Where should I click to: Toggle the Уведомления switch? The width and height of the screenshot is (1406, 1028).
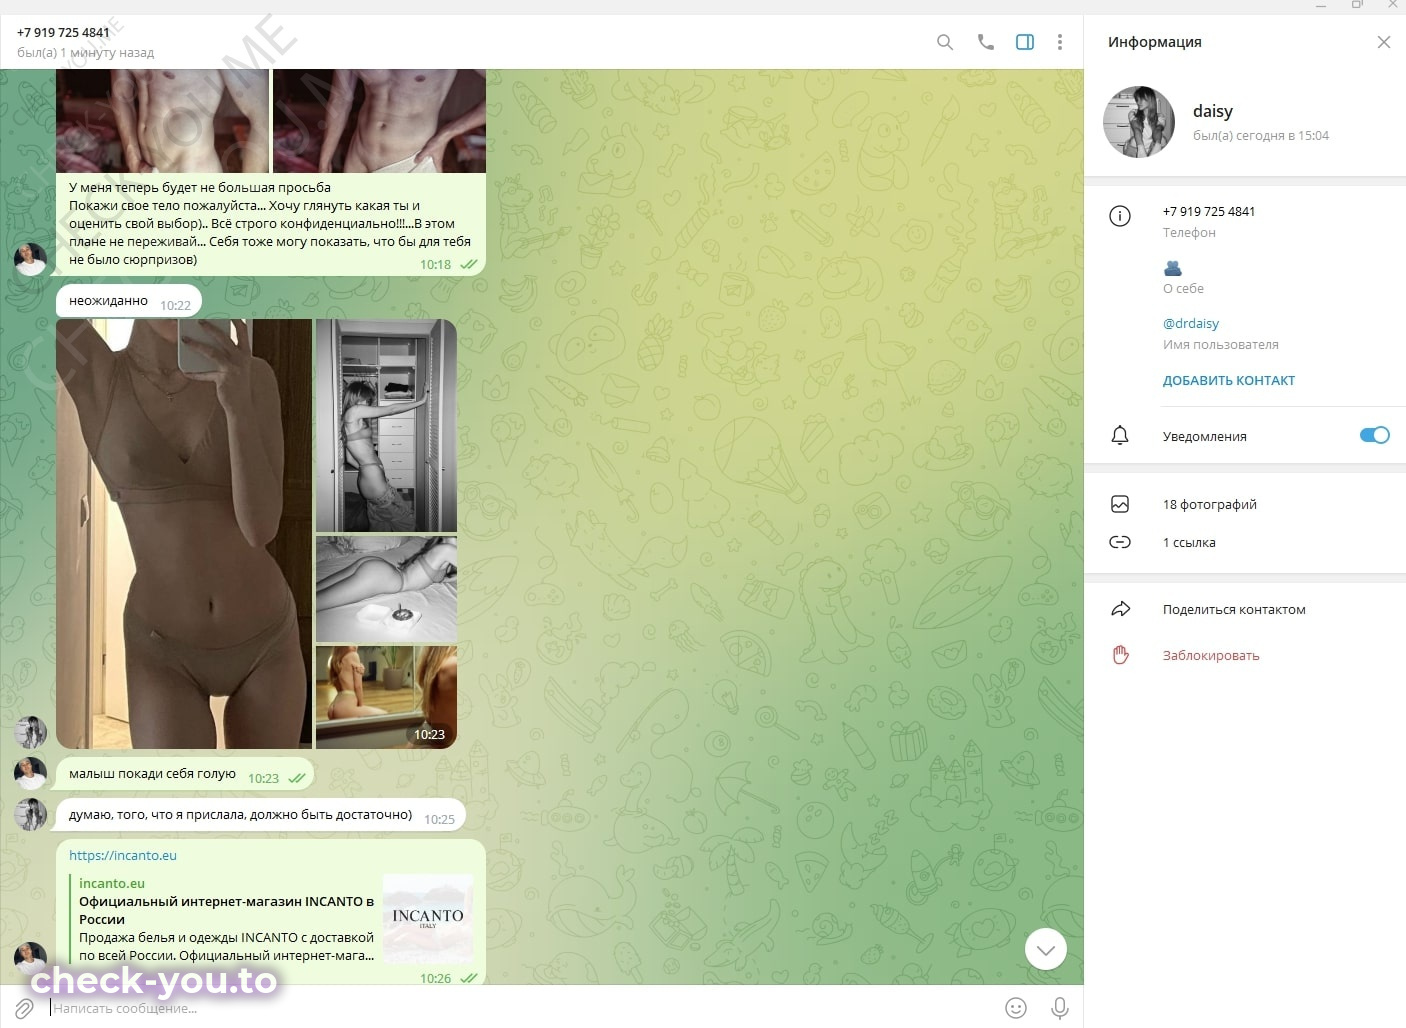(x=1375, y=435)
